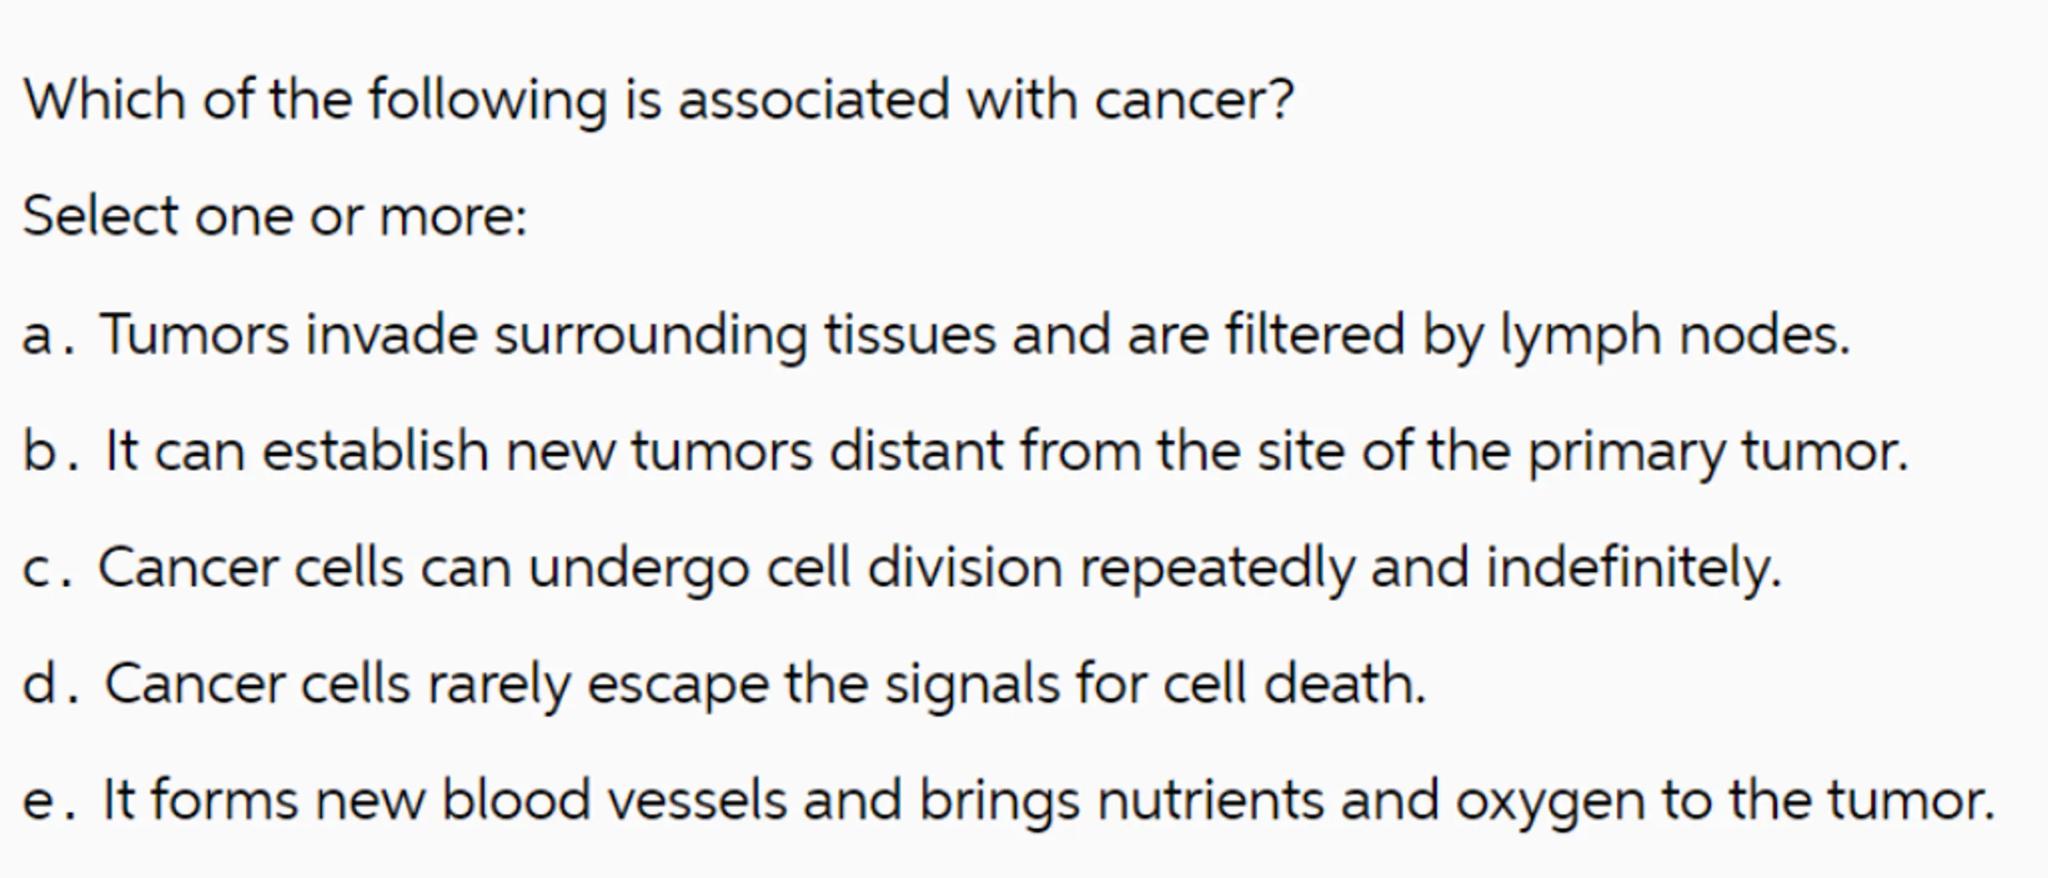Click the word 'death' in option d
This screenshot has height=878, width=2048.
(x=1343, y=685)
